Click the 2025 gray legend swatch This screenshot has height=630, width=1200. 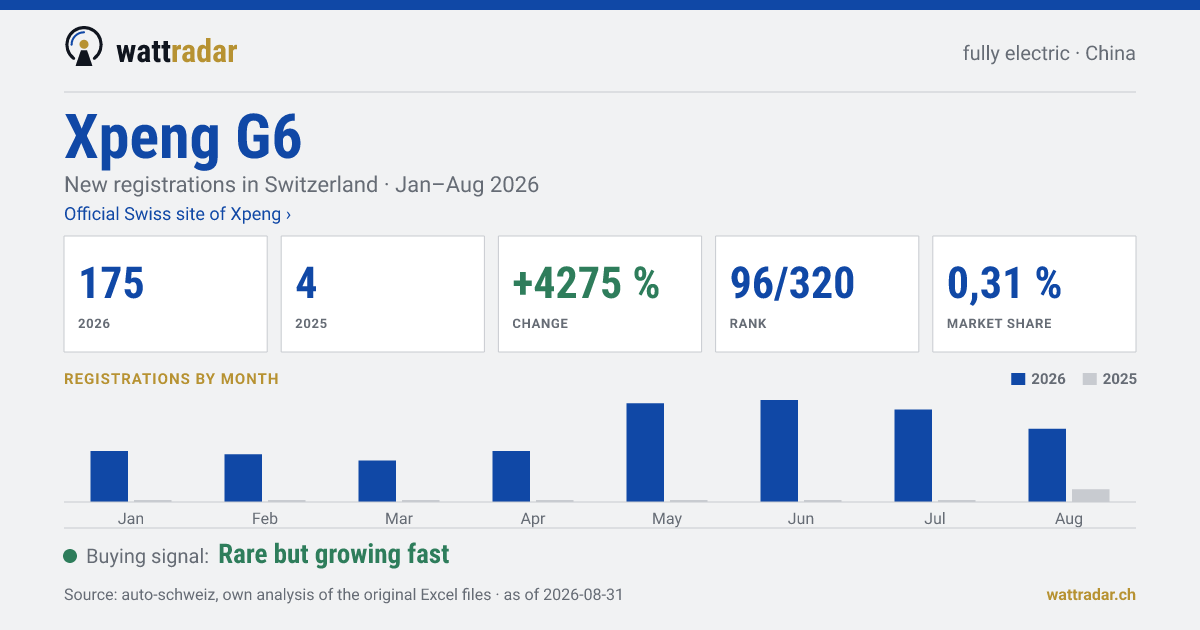1090,379
